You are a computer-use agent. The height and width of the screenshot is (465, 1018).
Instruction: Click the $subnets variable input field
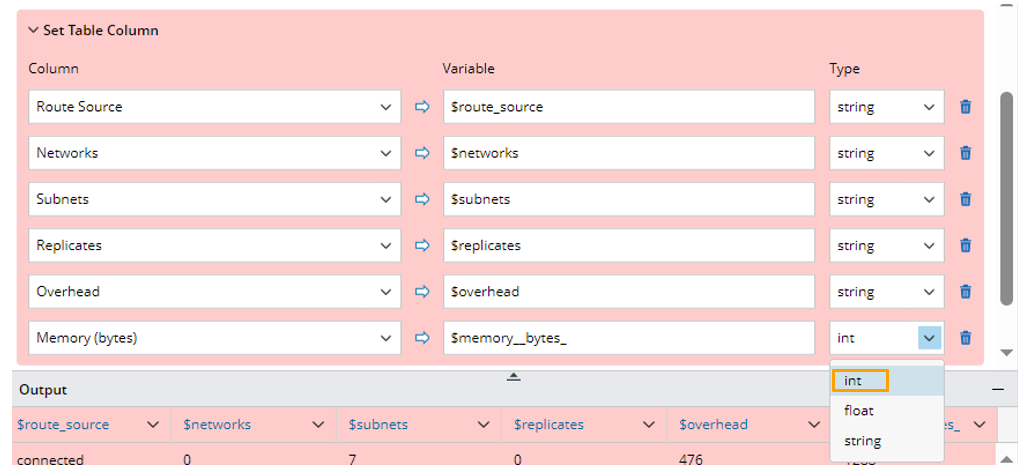[x=629, y=199]
